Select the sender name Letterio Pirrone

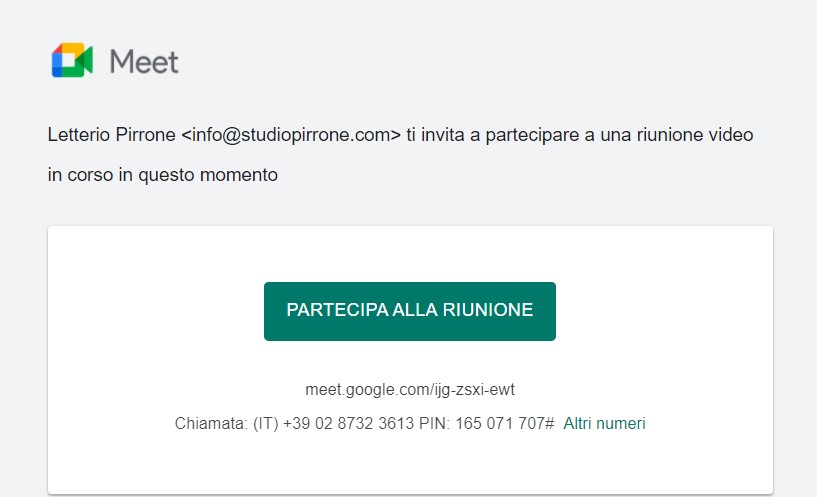pyautogui.click(x=112, y=134)
